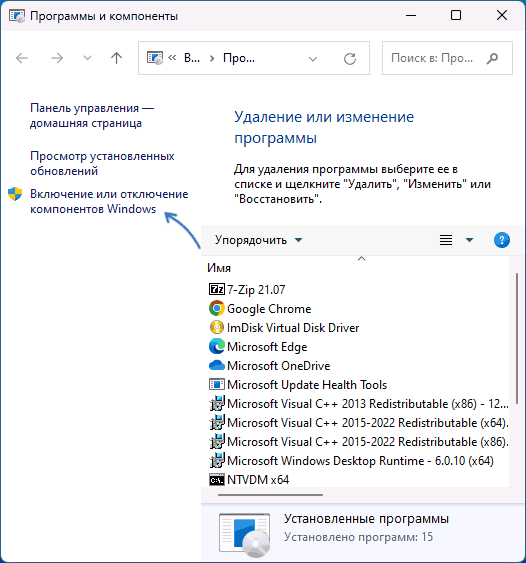Click the address bar control panel icon
The width and height of the screenshot is (526, 563).
tap(155, 58)
